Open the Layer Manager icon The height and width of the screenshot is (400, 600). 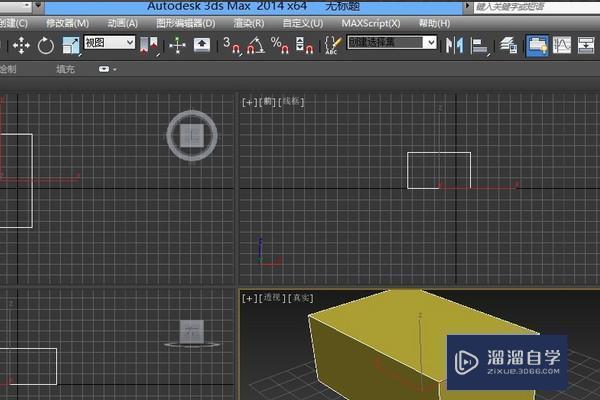[508, 45]
